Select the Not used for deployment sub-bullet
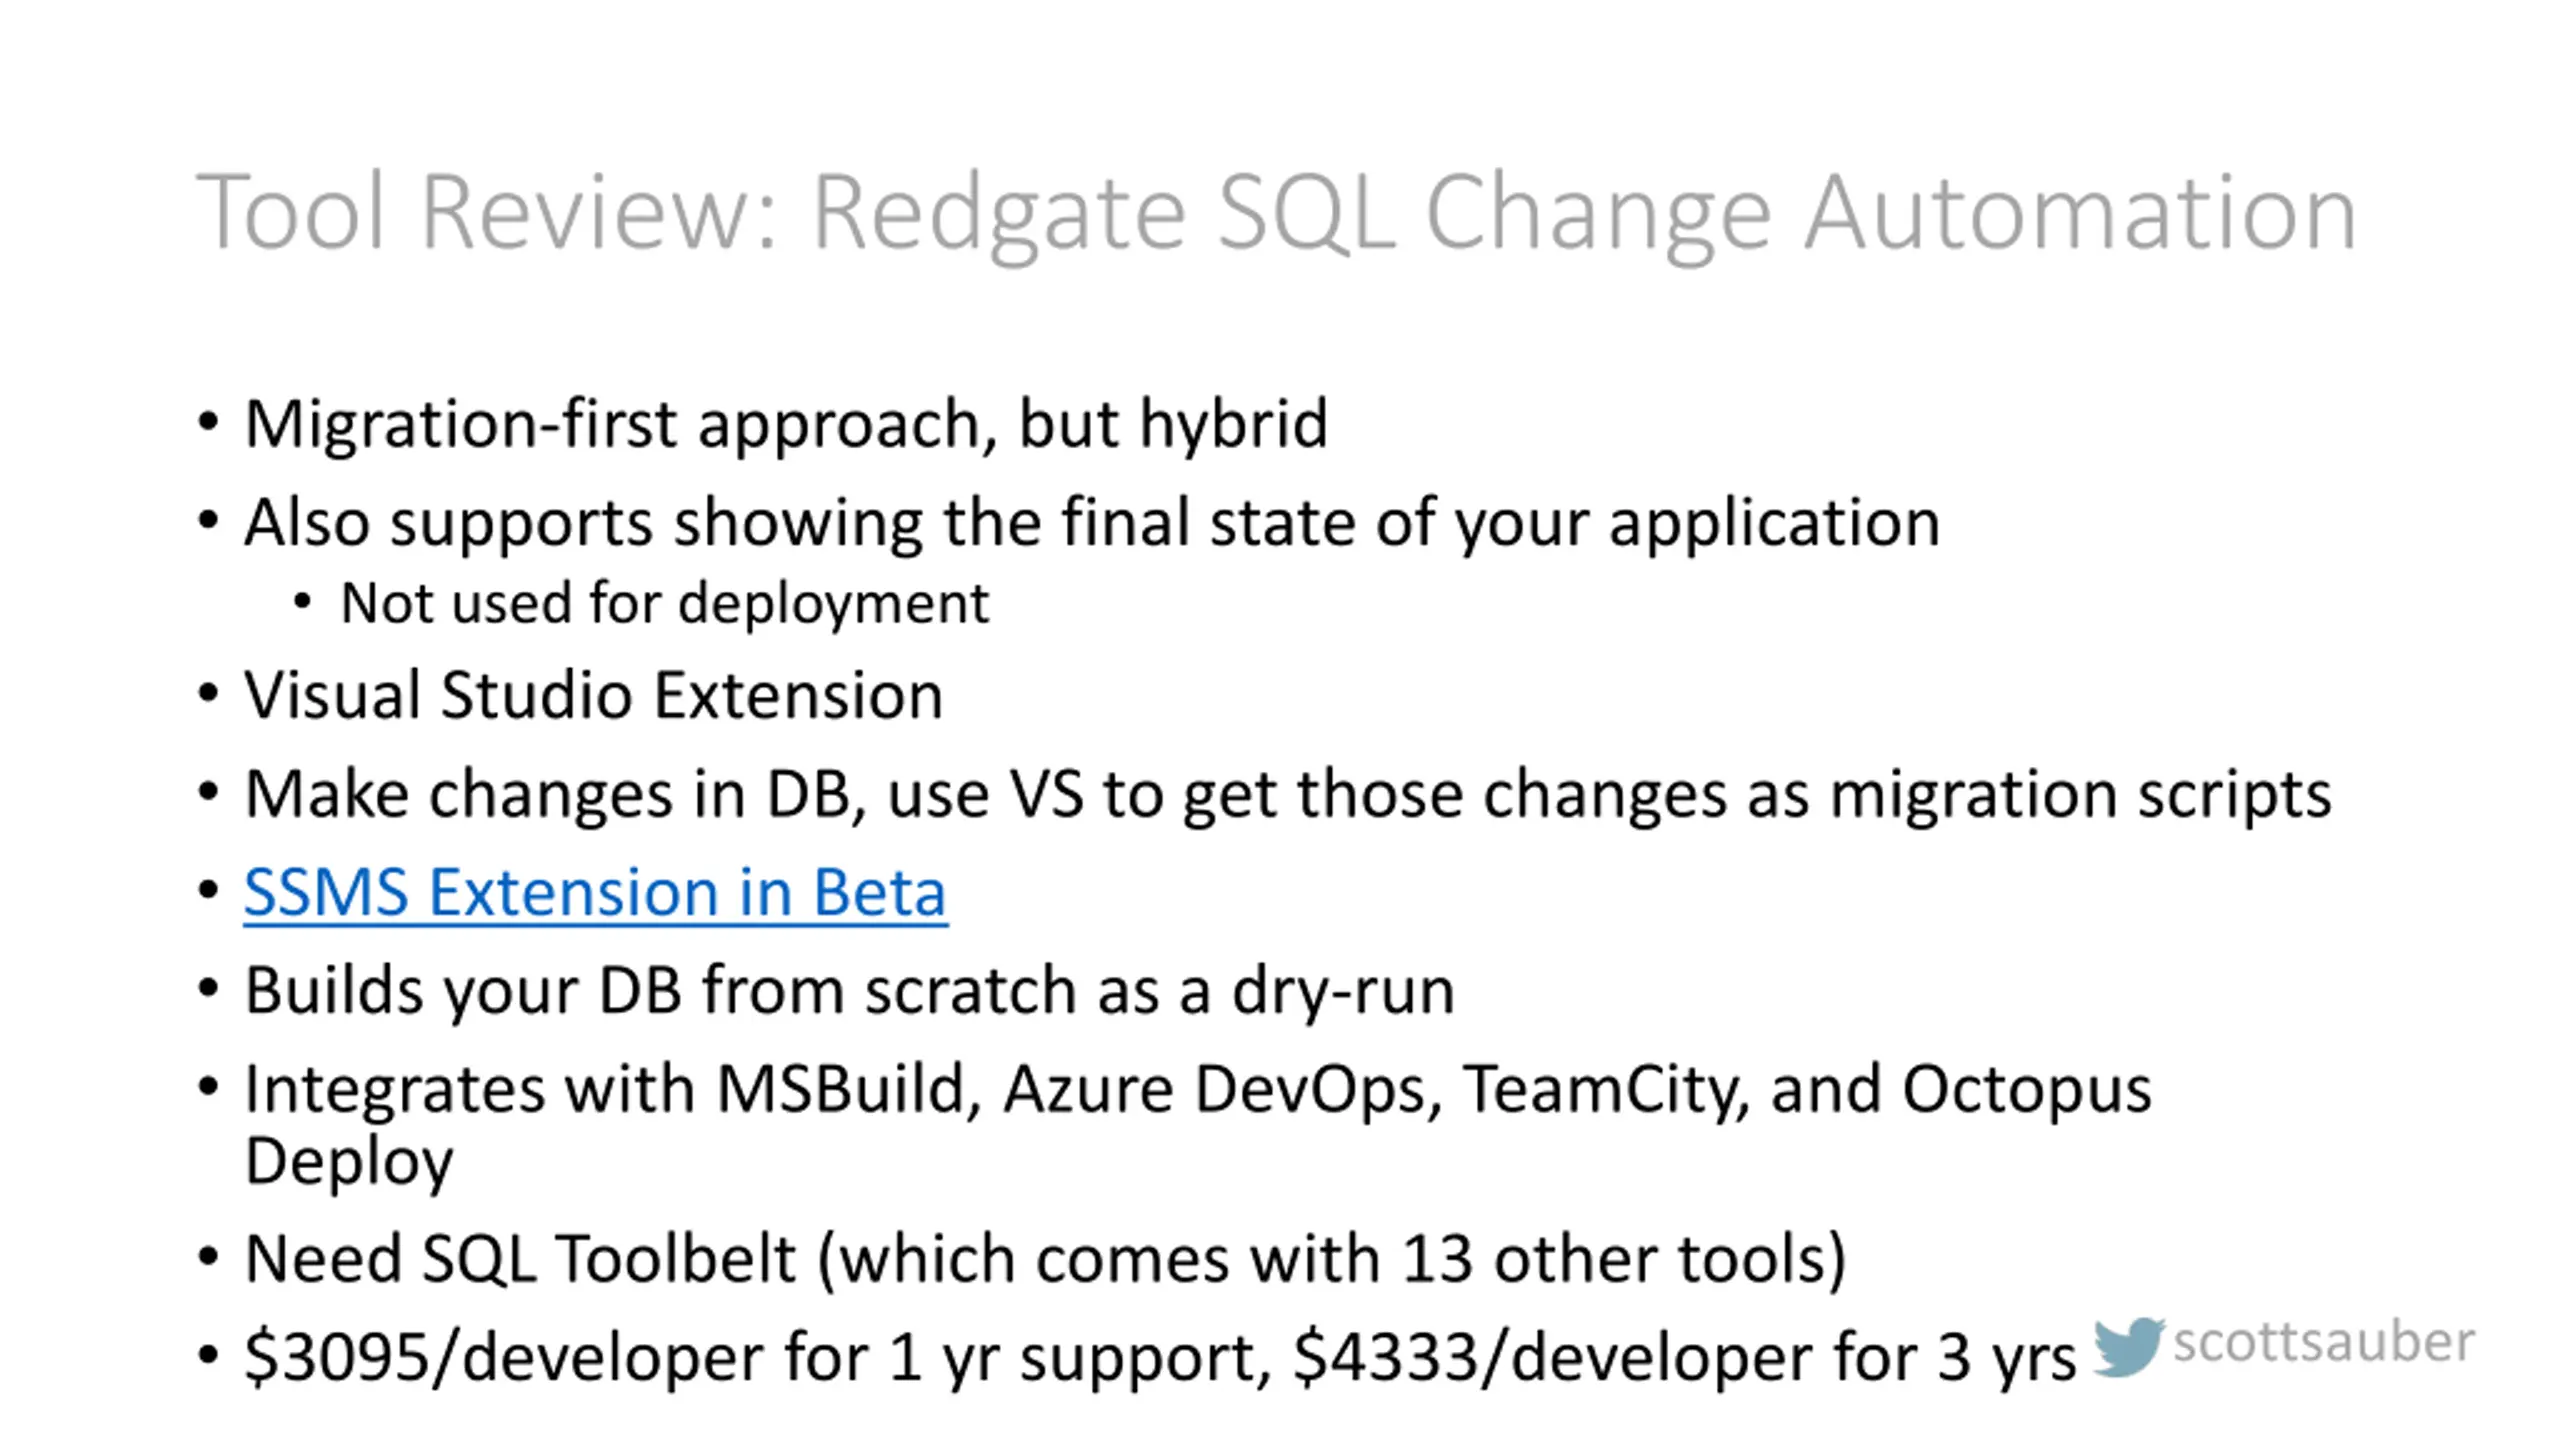Image resolution: width=2560 pixels, height=1440 pixels. [x=664, y=604]
